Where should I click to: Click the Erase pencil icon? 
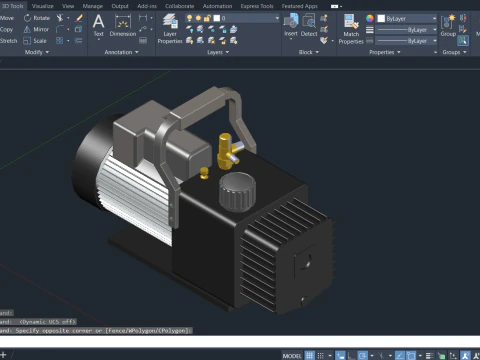79,18
